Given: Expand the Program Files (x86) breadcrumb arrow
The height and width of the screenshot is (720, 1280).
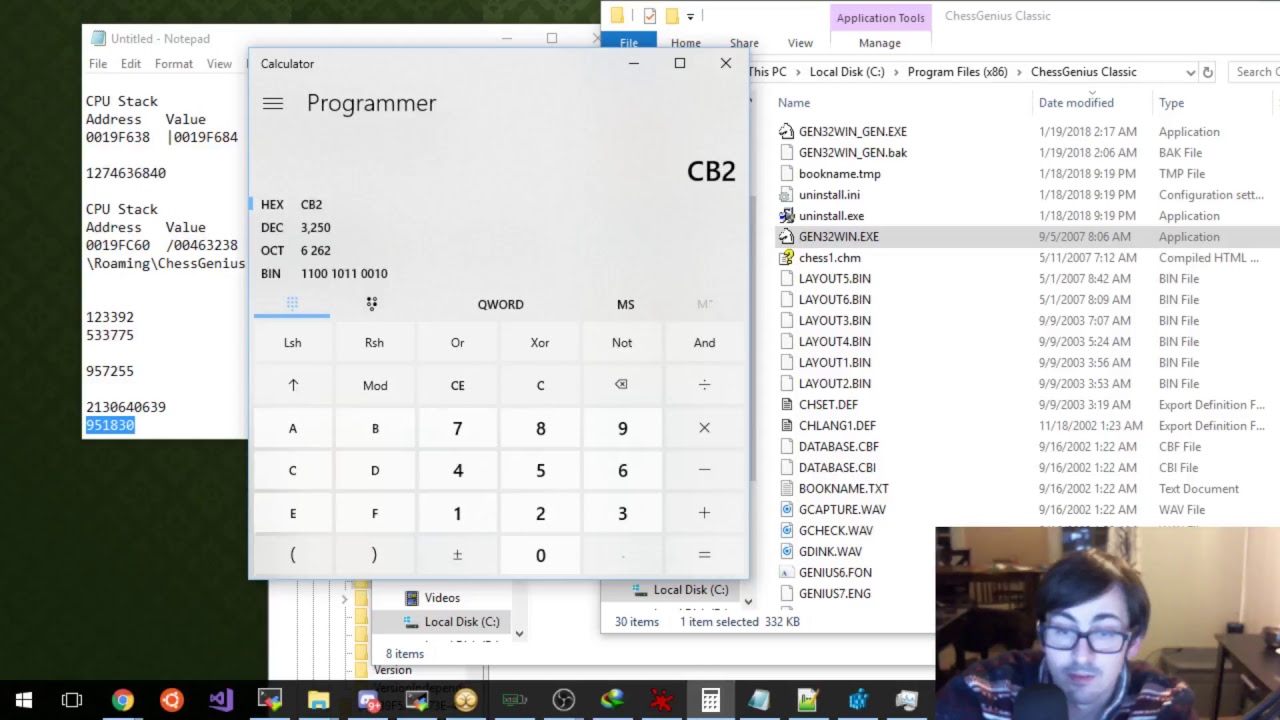Looking at the screenshot, I should click(x=1022, y=72).
